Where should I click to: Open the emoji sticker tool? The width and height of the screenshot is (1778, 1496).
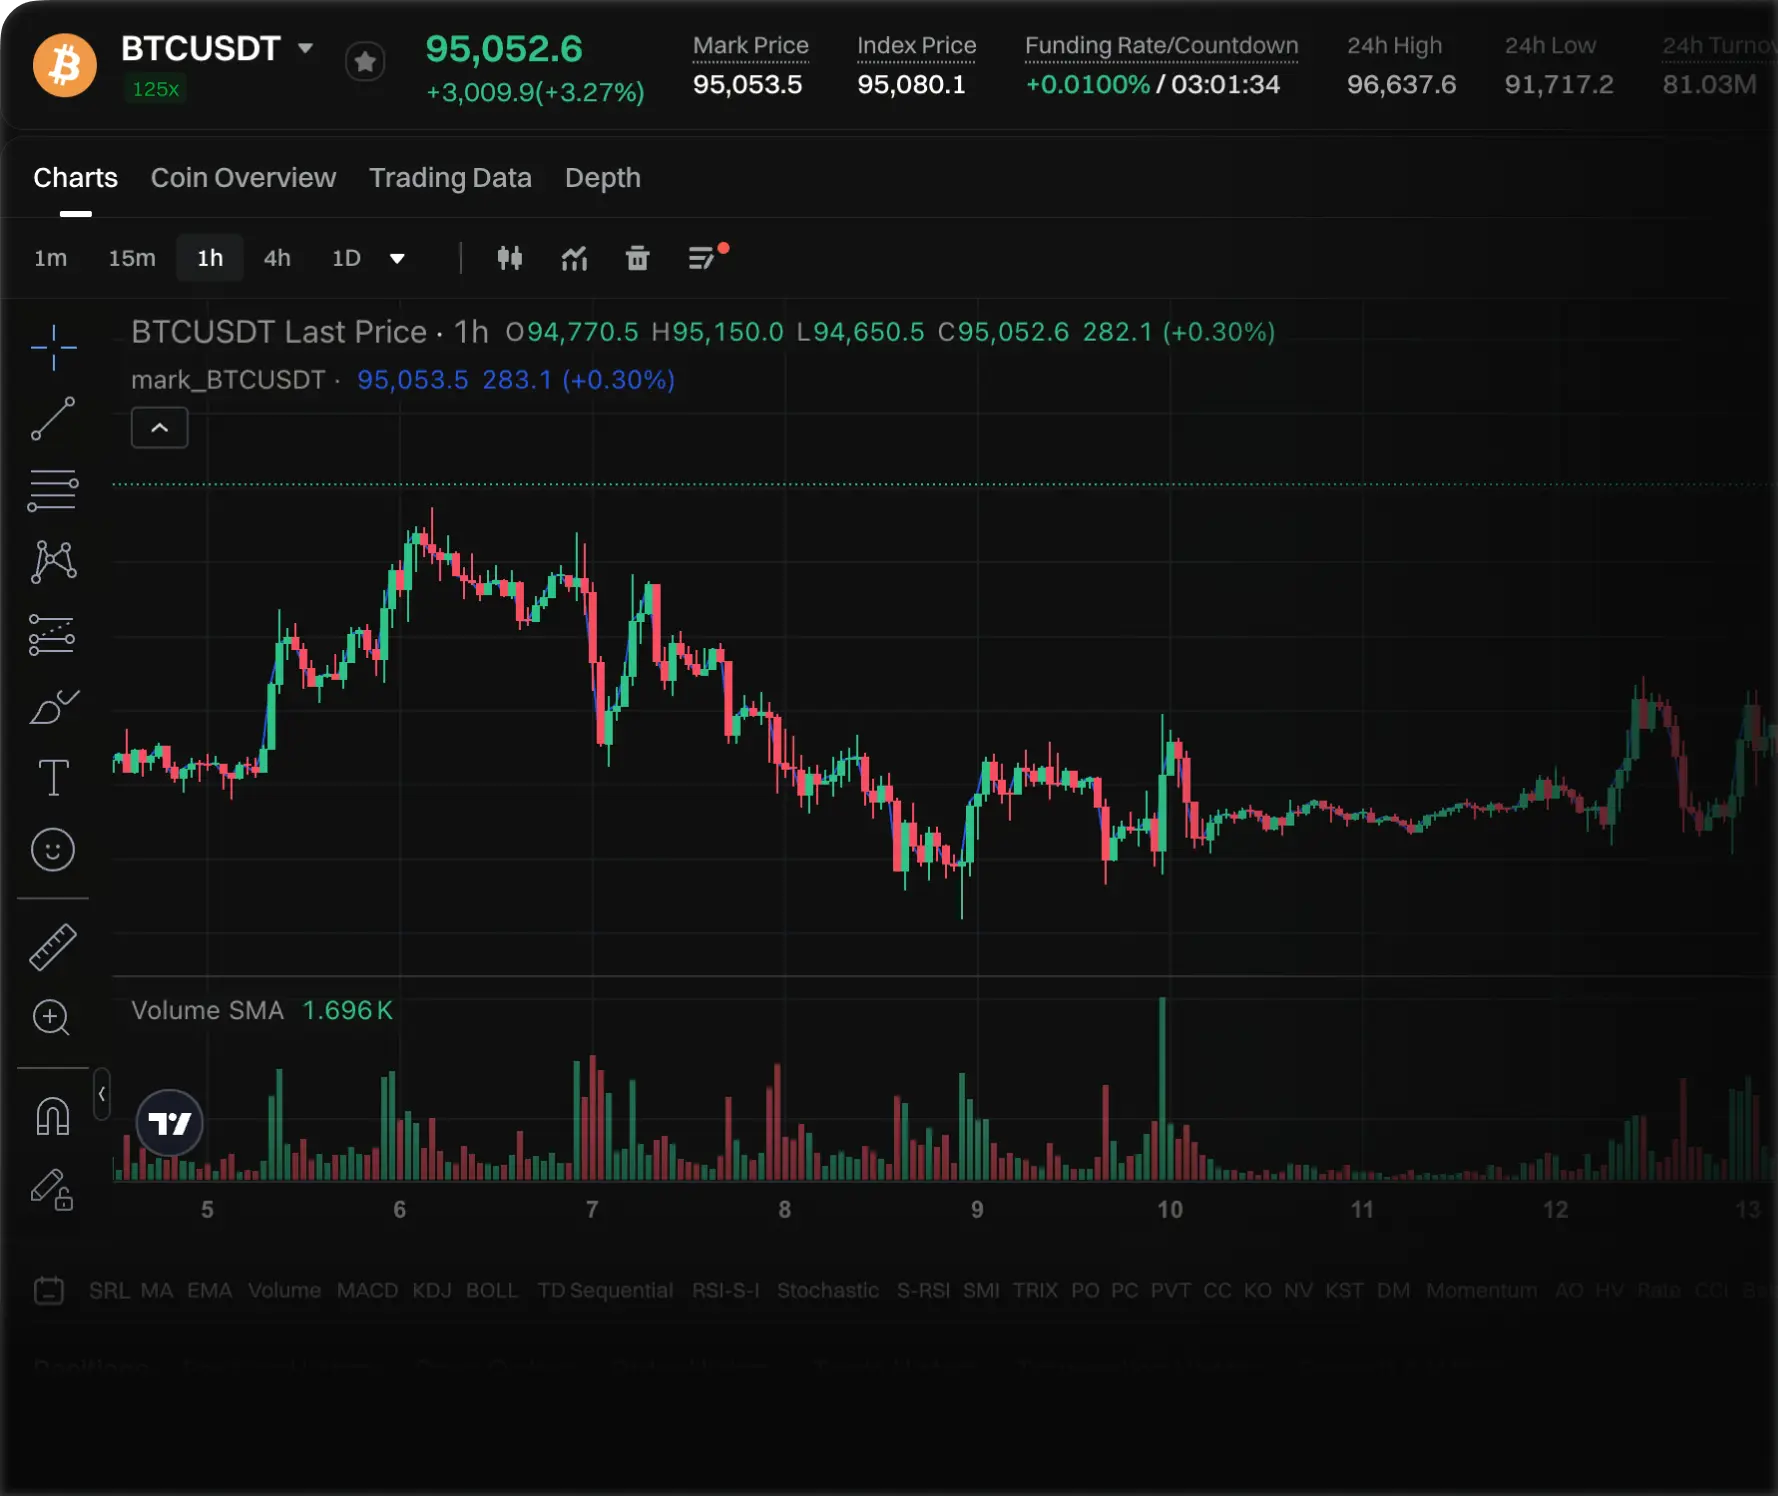pyautogui.click(x=53, y=850)
